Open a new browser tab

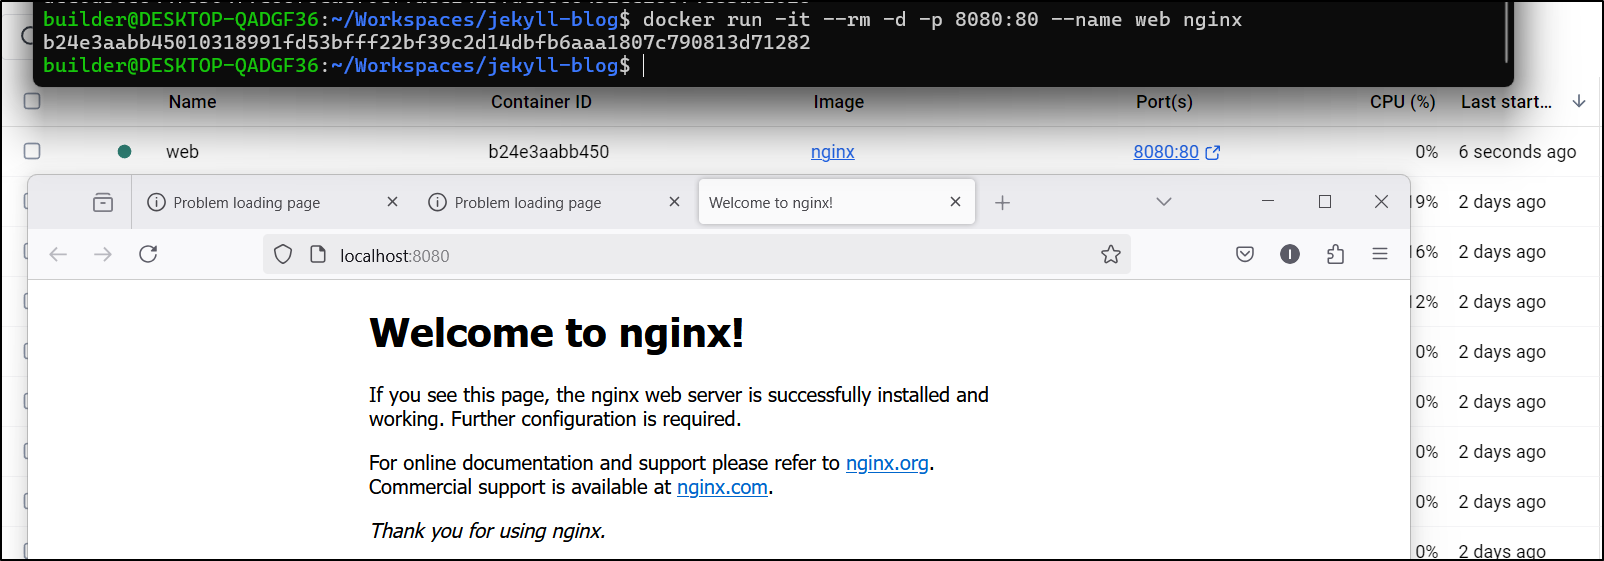tap(1002, 203)
